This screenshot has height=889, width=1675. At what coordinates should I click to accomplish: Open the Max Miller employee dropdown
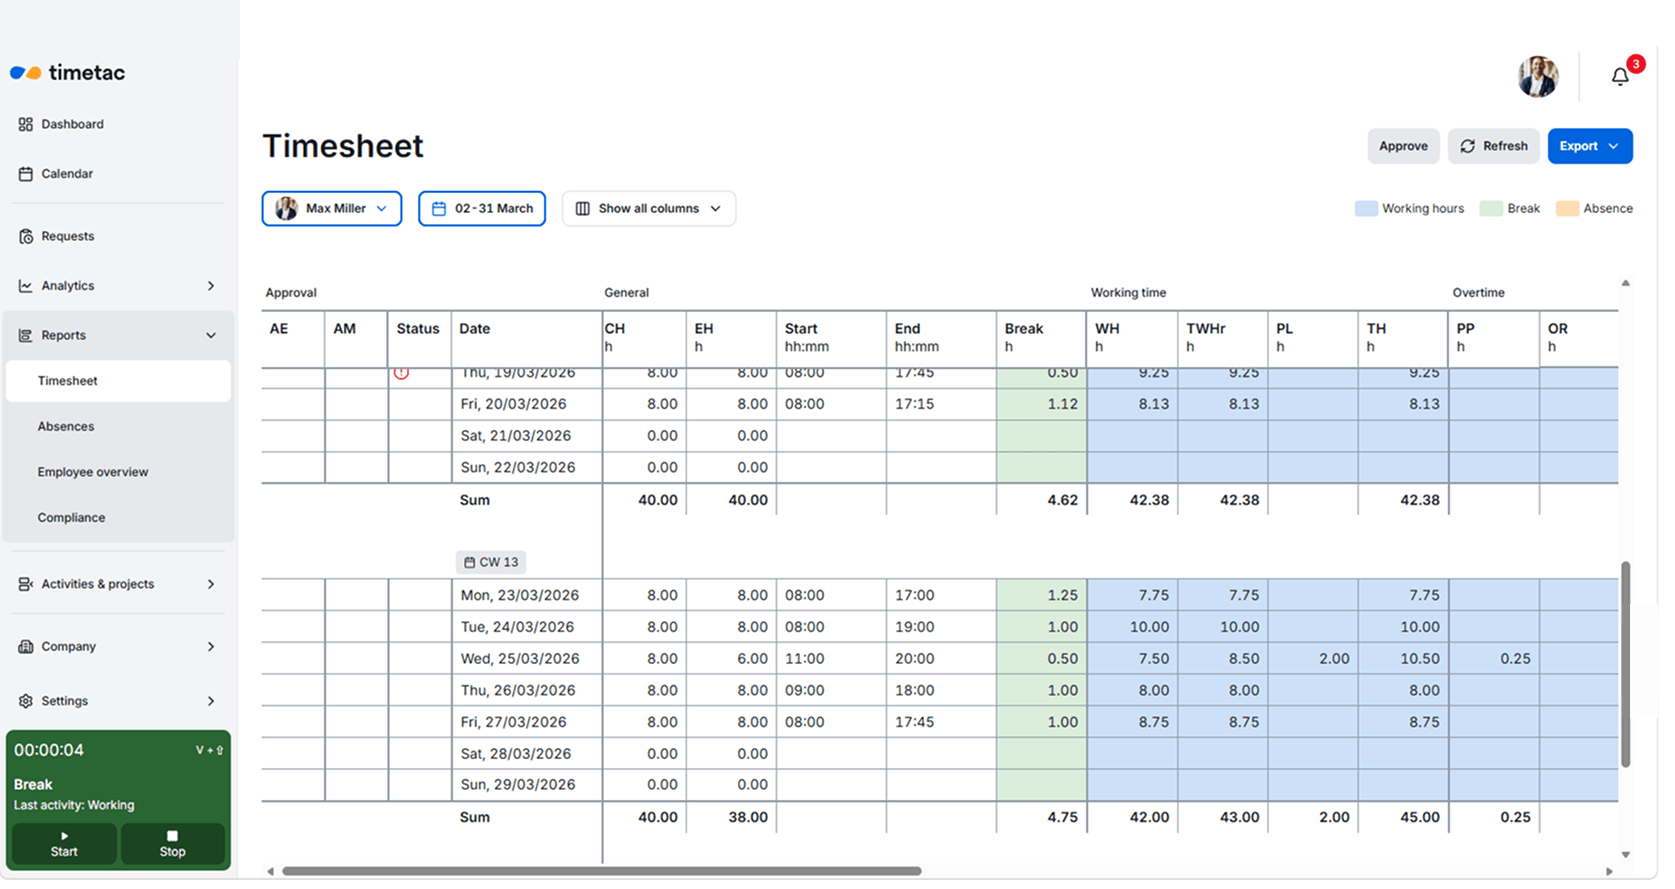[332, 208]
